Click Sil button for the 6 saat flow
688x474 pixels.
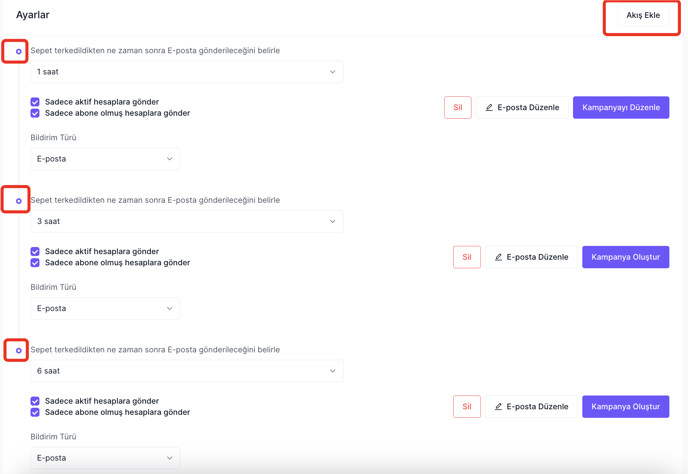(467, 407)
